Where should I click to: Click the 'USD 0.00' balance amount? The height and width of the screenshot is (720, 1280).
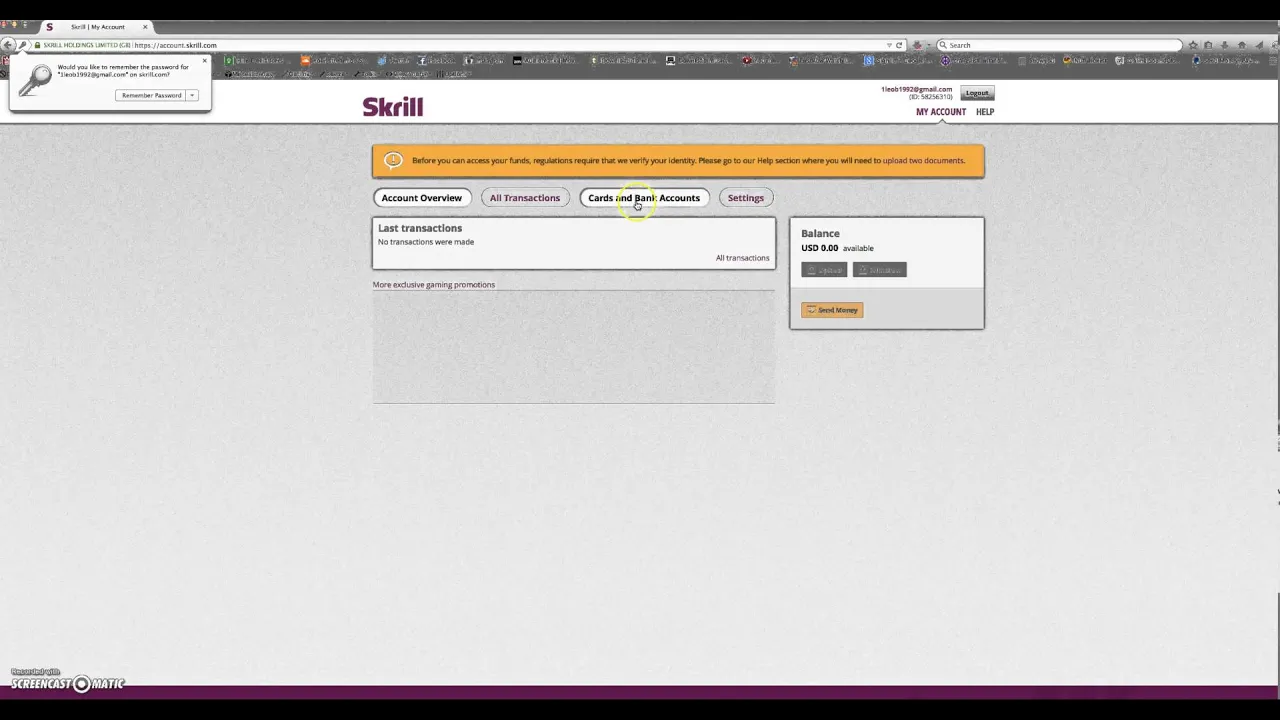tap(820, 248)
